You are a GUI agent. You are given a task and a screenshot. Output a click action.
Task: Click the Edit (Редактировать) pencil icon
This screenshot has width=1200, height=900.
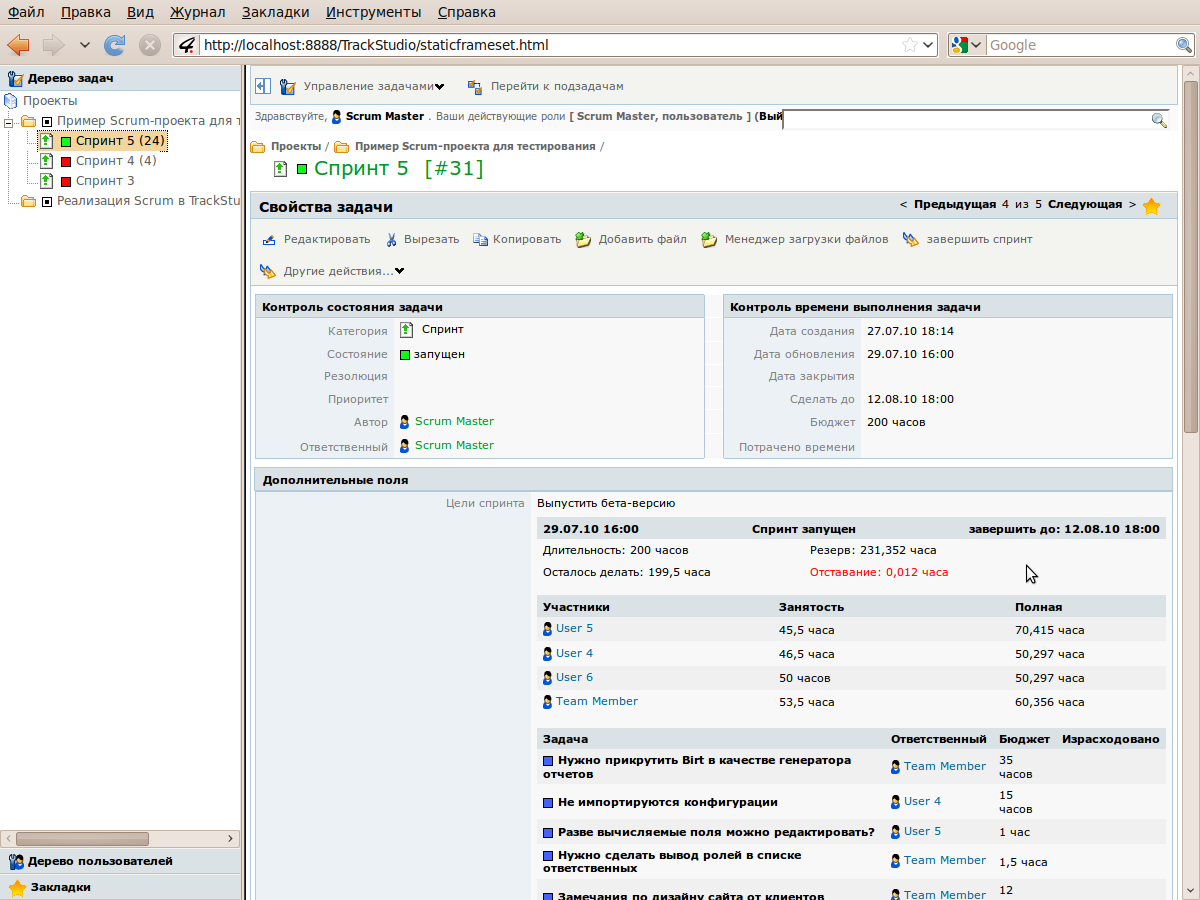269,240
